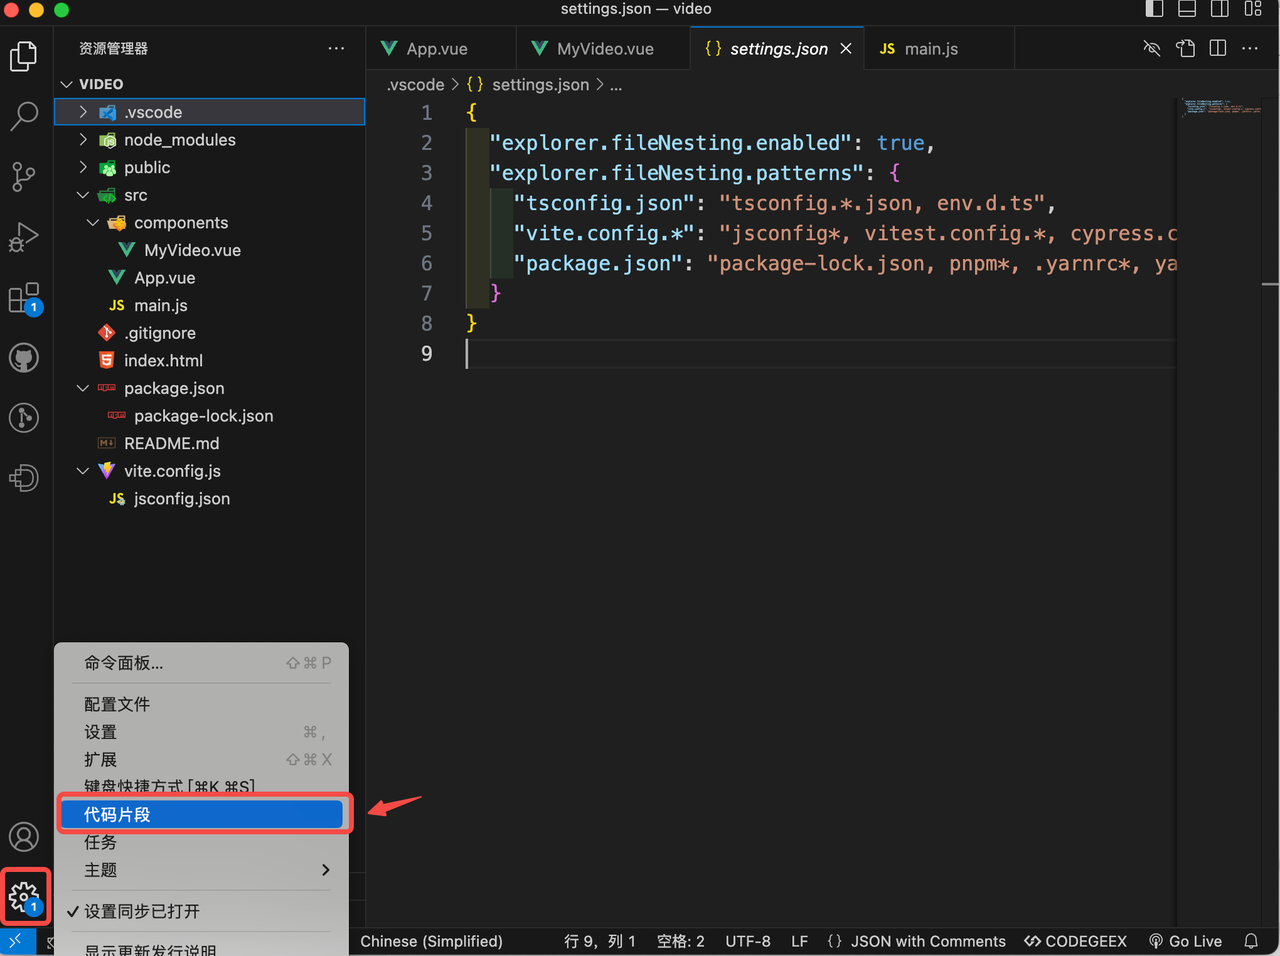Toggle primary sidebar layout button

1154,9
